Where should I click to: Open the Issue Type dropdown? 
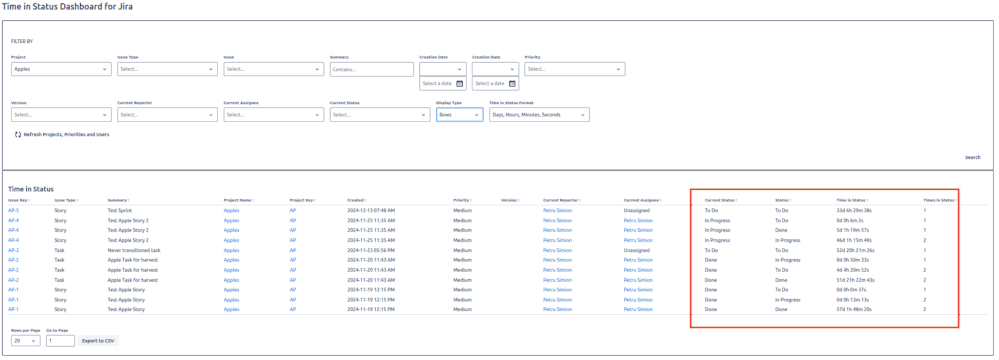pos(168,69)
